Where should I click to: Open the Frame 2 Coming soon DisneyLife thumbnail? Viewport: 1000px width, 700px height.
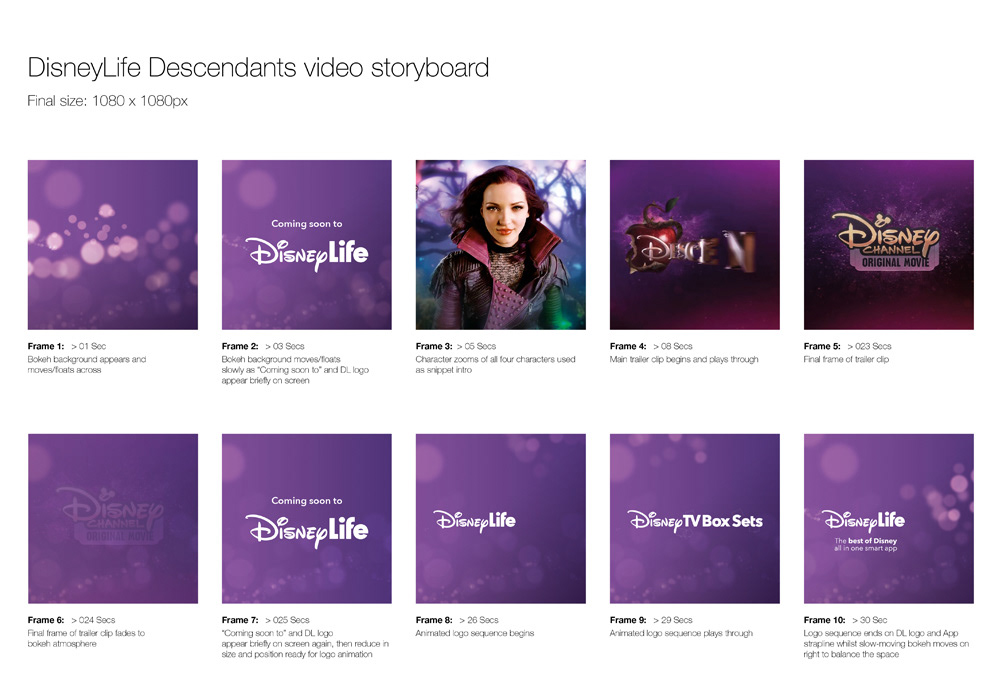click(x=307, y=245)
